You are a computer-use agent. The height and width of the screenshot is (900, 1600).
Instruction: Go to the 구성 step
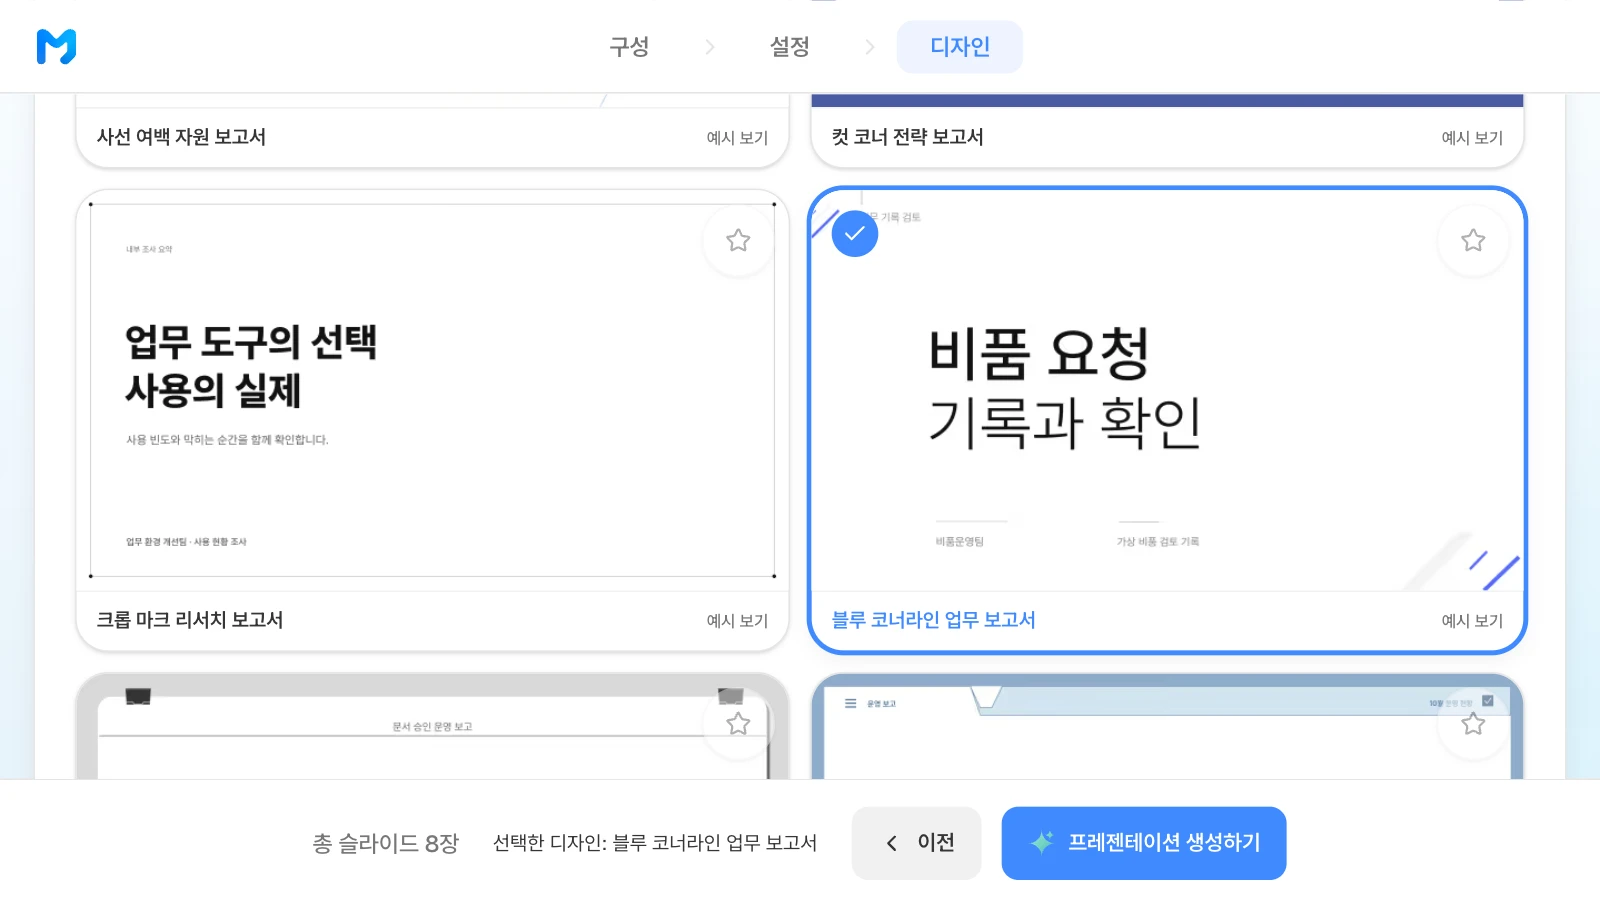629,47
